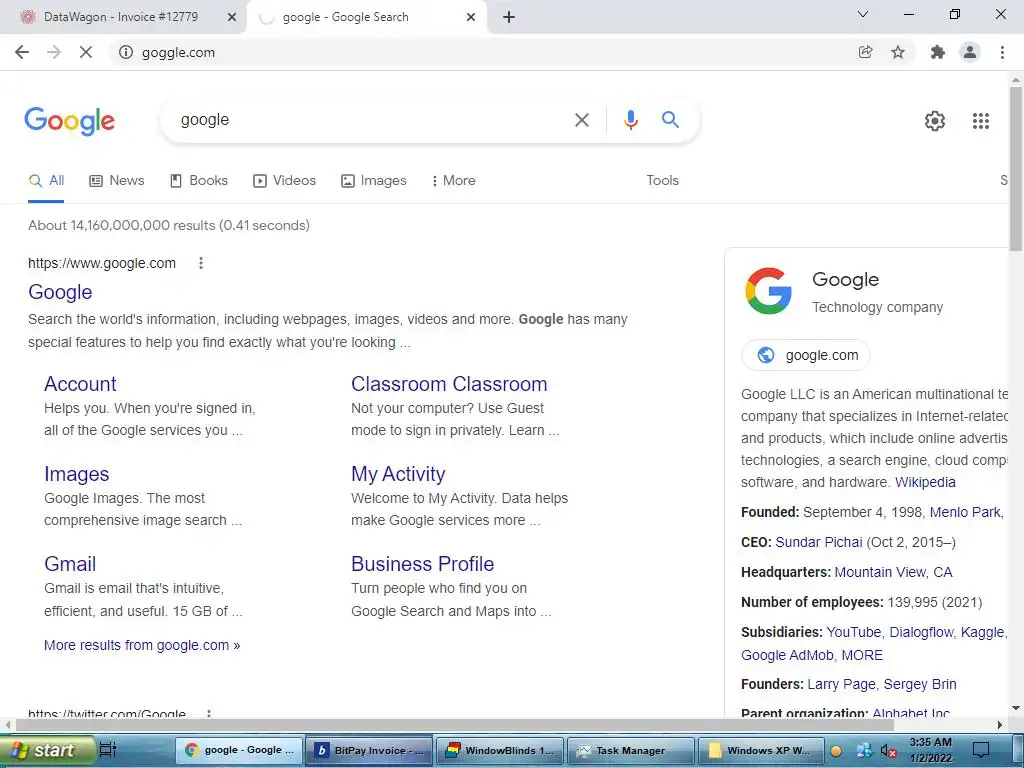This screenshot has height=768, width=1024.
Task: Open the Larry Page link
Action: tap(841, 684)
